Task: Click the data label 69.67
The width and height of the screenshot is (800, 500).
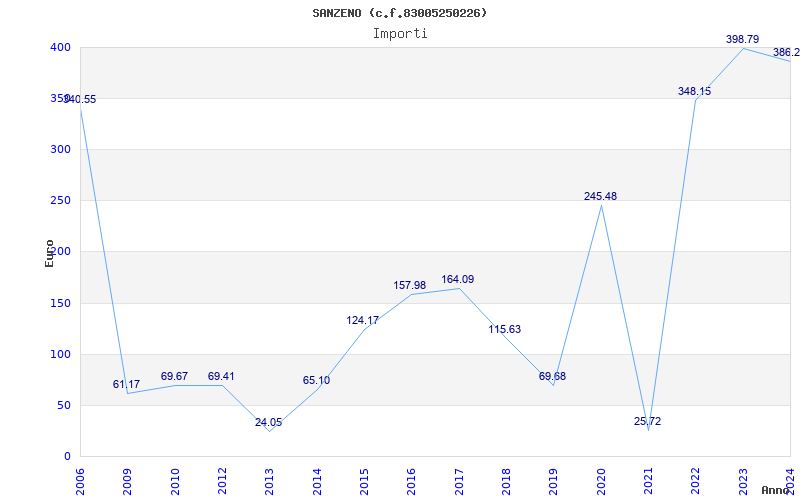Action: [x=174, y=377]
